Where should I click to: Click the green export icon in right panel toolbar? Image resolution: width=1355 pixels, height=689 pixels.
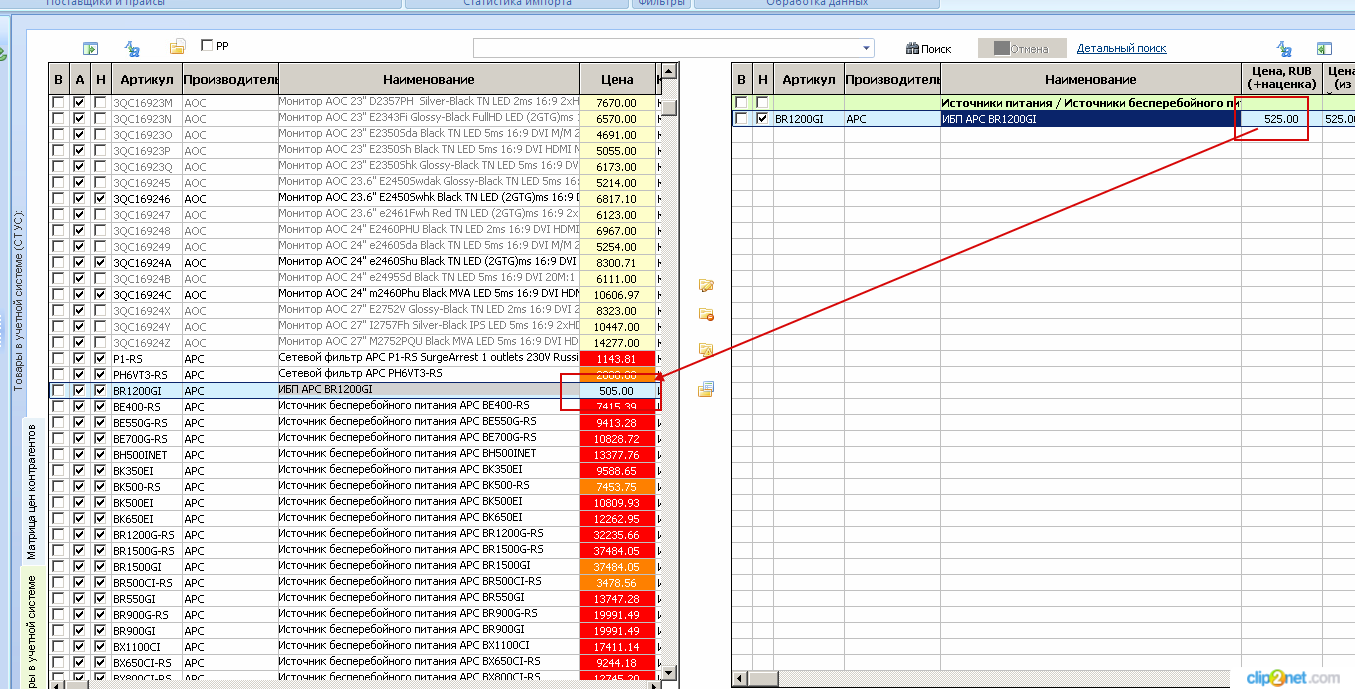click(1324, 48)
